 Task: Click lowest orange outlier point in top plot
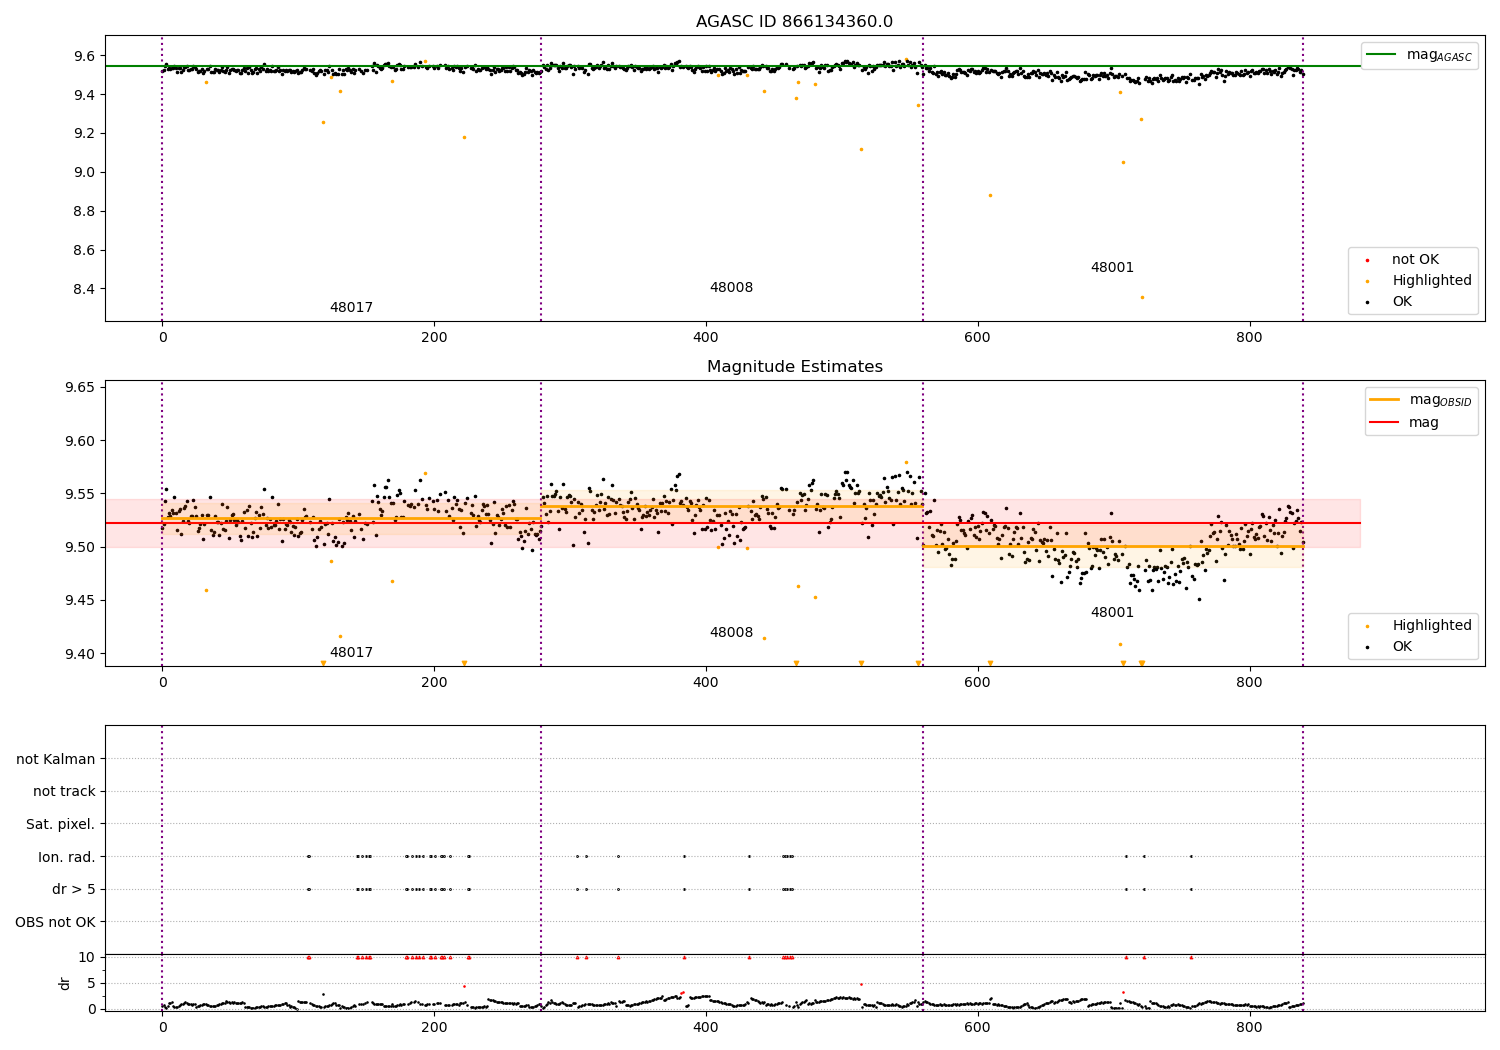tap(1142, 297)
